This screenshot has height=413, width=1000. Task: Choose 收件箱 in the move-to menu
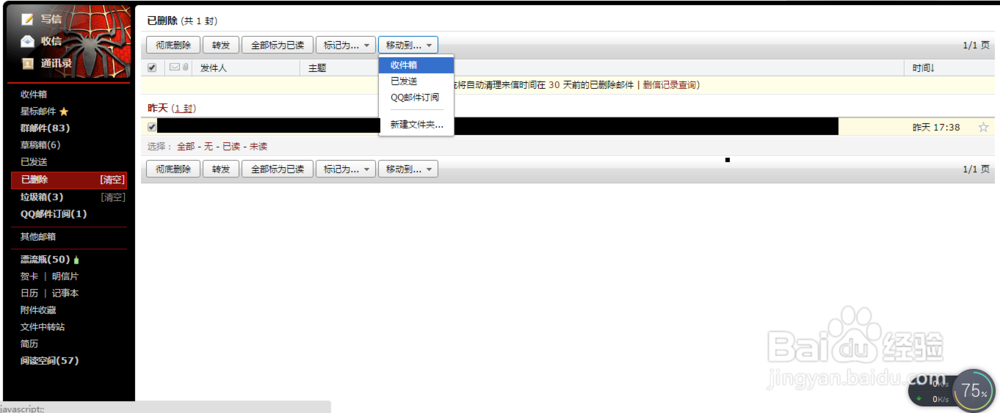click(416, 64)
